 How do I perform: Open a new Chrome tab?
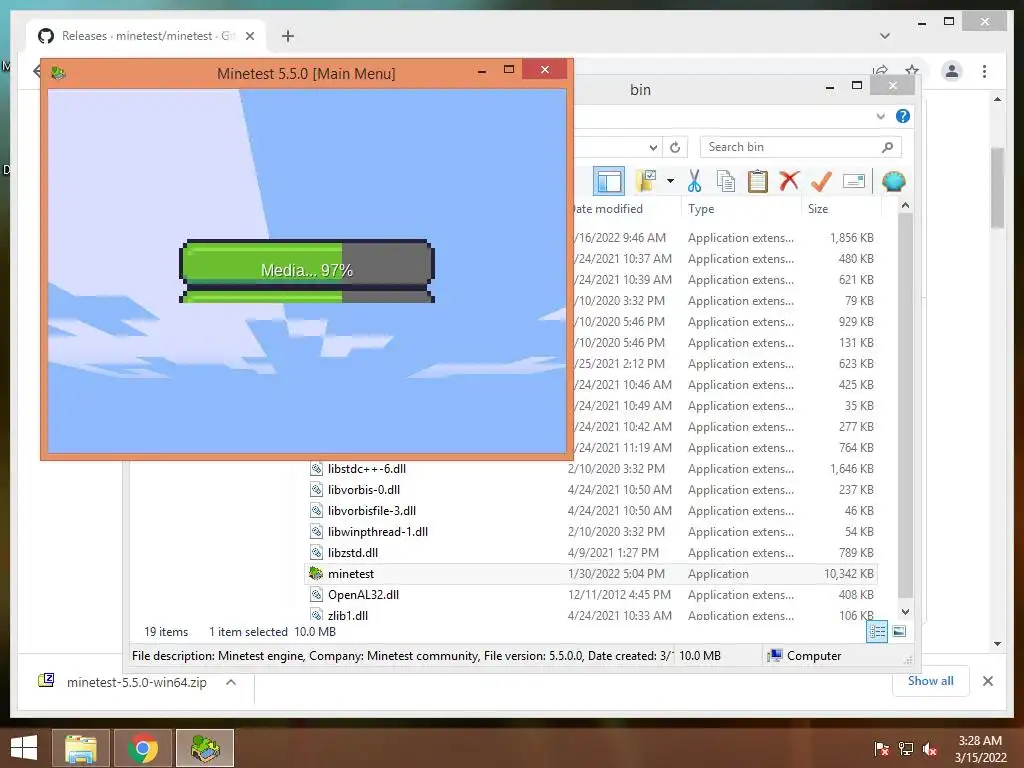[288, 36]
